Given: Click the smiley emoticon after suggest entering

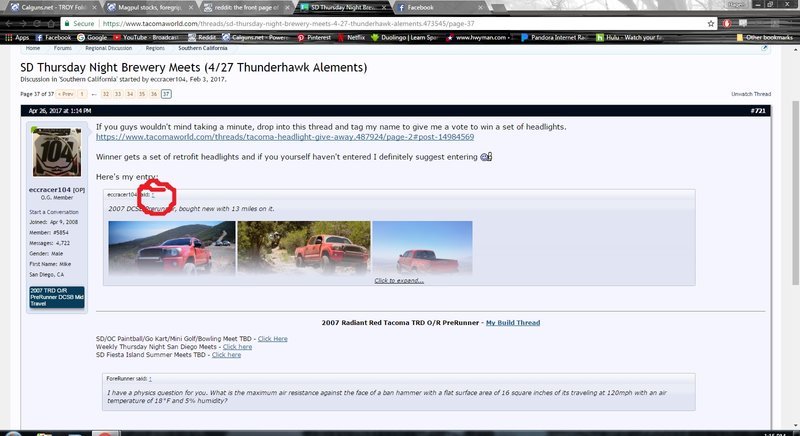Looking at the screenshot, I should click(486, 157).
